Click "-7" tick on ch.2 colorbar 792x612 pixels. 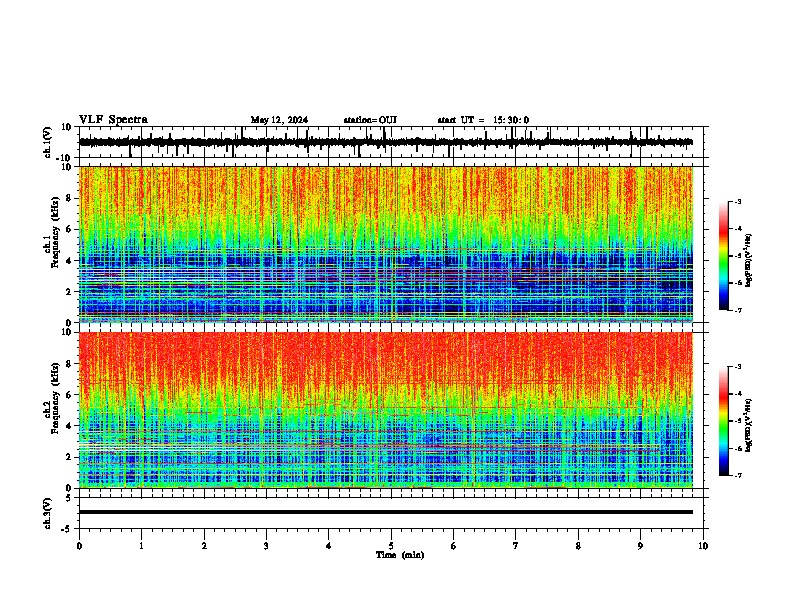pos(738,476)
